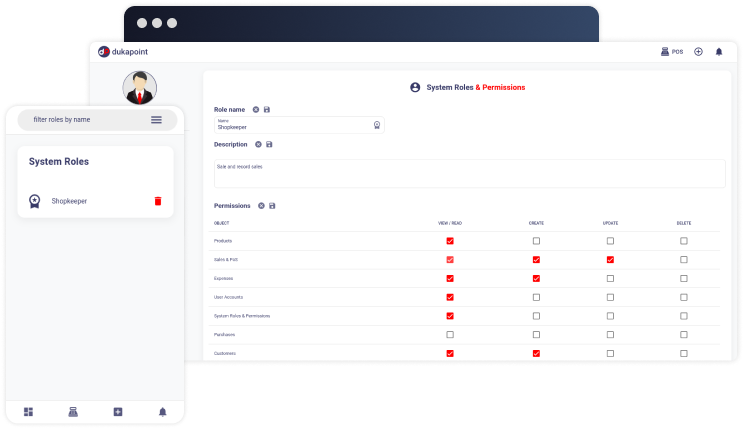Click the add circle icon in top bar
Viewport: 744px width, 429px height.
(x=698, y=51)
